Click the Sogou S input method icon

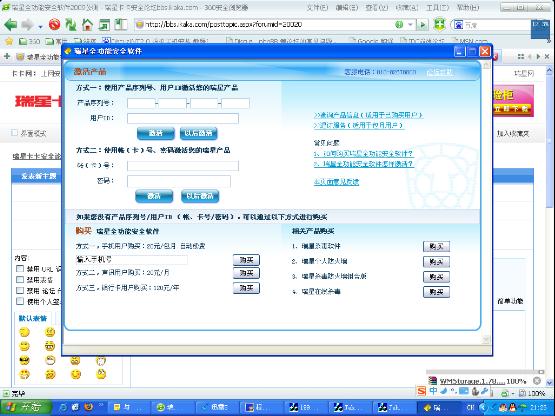[421, 391]
